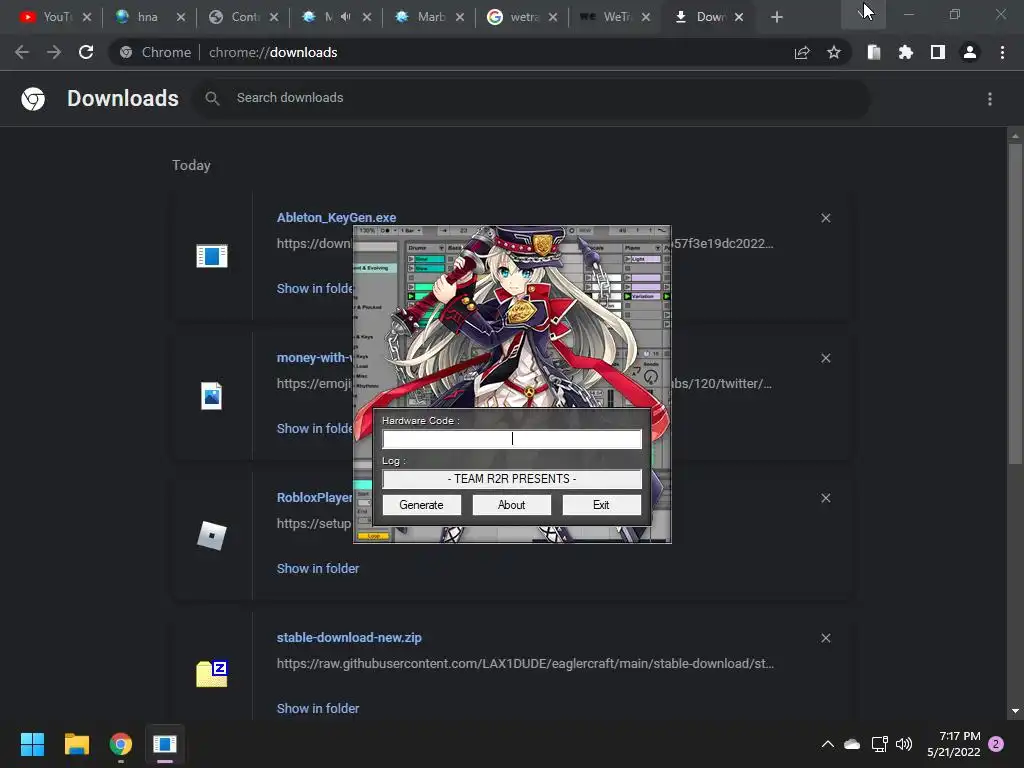The height and width of the screenshot is (768, 1024).
Task: Close the YouTube tab
Action: pyautogui.click(x=87, y=18)
